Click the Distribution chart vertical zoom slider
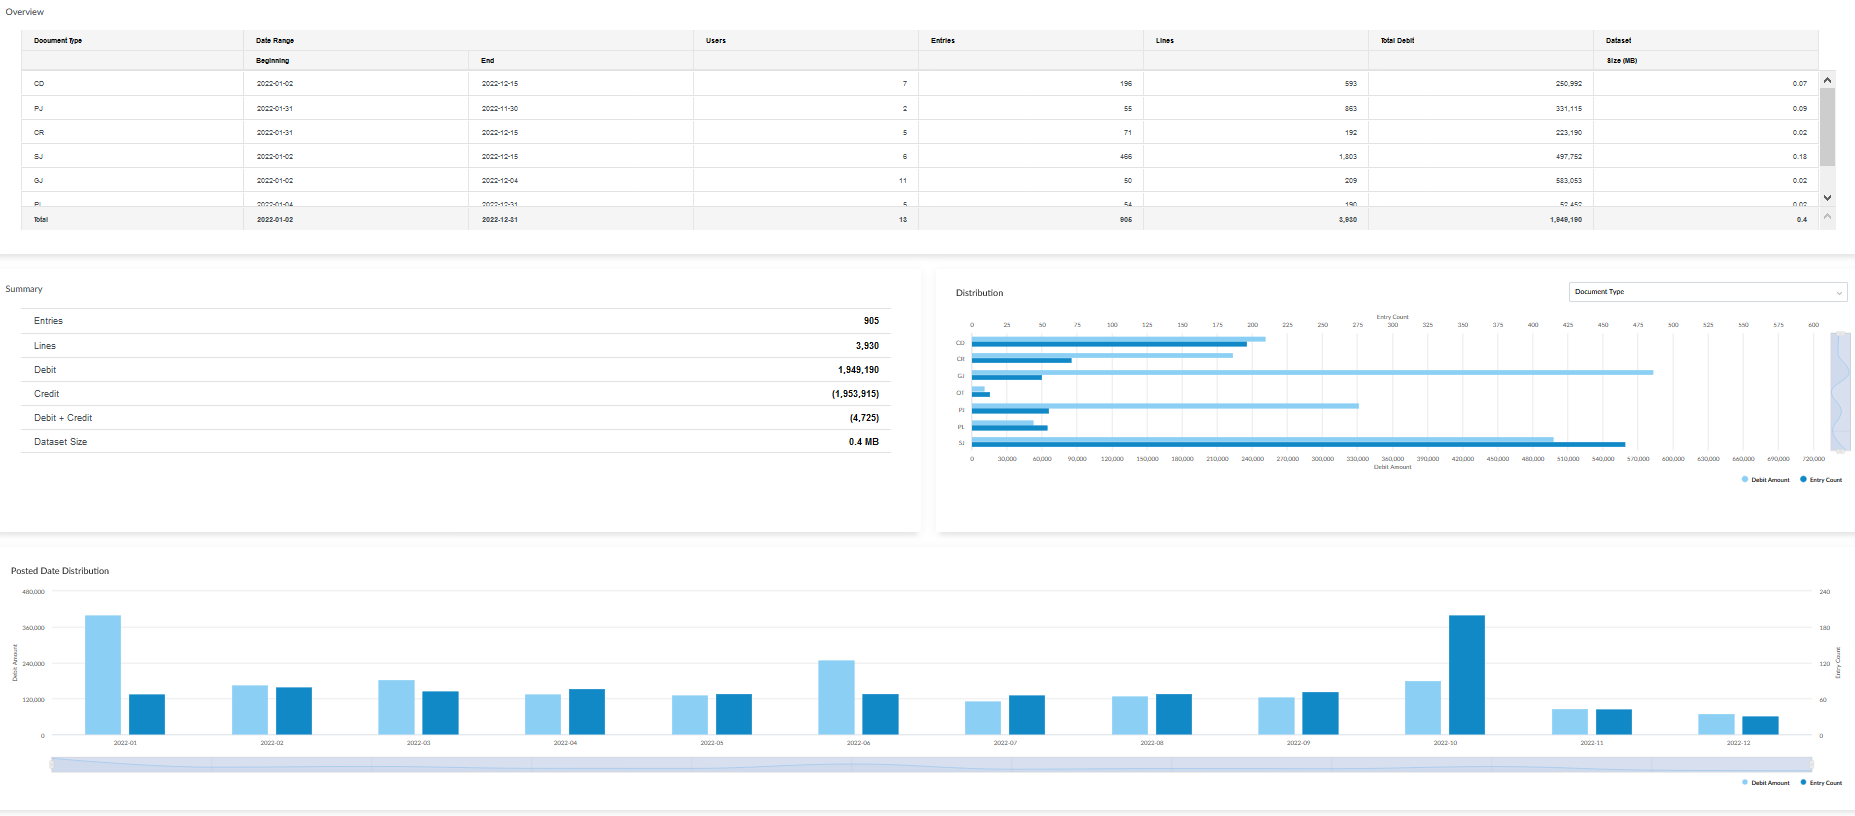This screenshot has width=1855, height=816. [x=1840, y=392]
